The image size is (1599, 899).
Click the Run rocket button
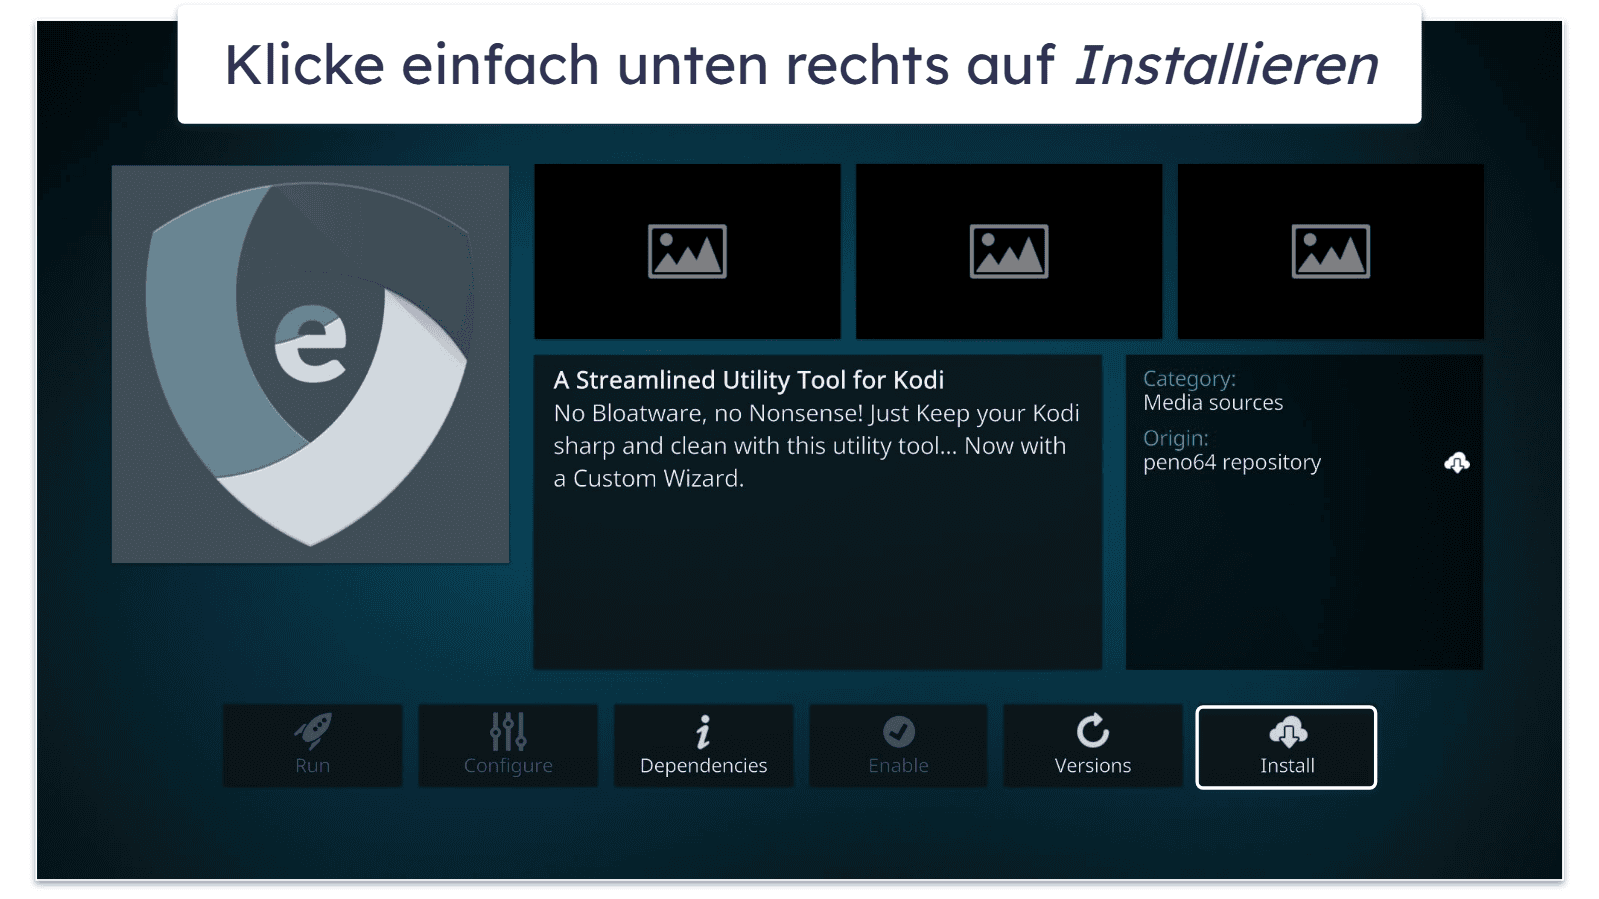(x=312, y=747)
